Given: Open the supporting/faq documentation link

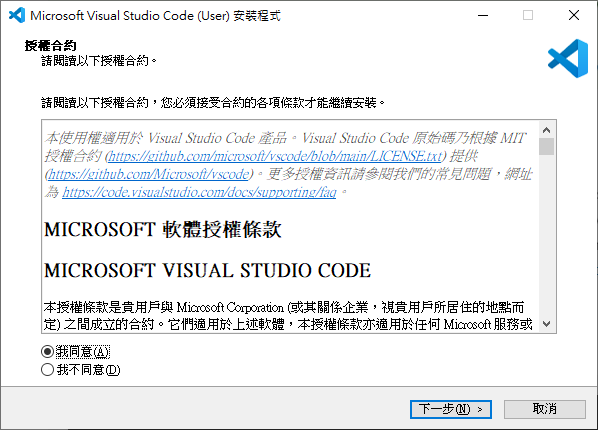Looking at the screenshot, I should point(199,192).
